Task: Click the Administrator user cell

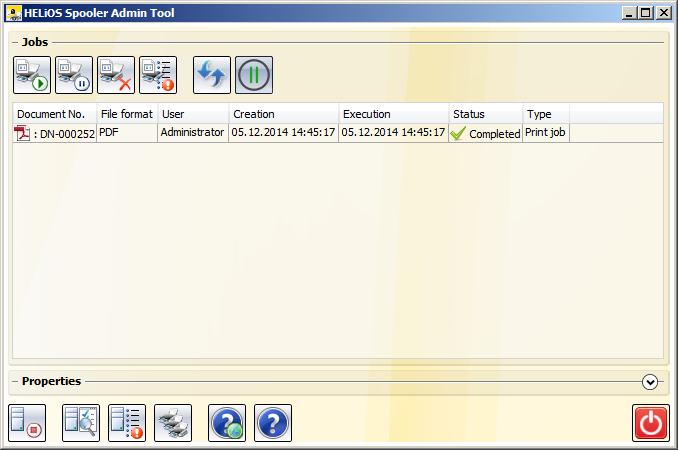Action: (x=193, y=133)
